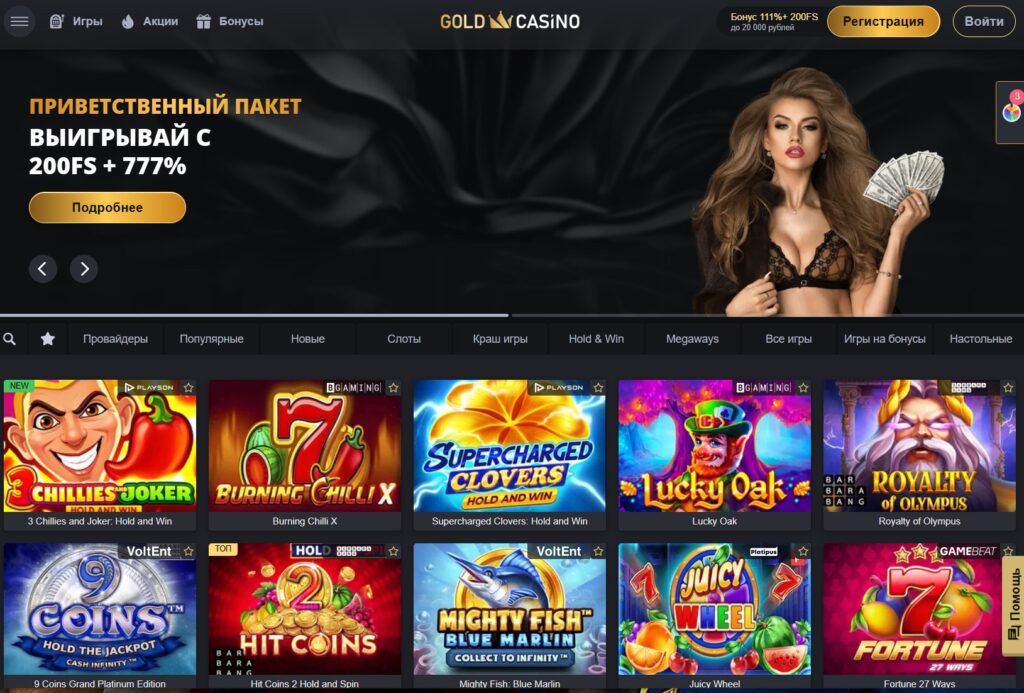Click the Войти button
1024x693 pixels.
984,22
